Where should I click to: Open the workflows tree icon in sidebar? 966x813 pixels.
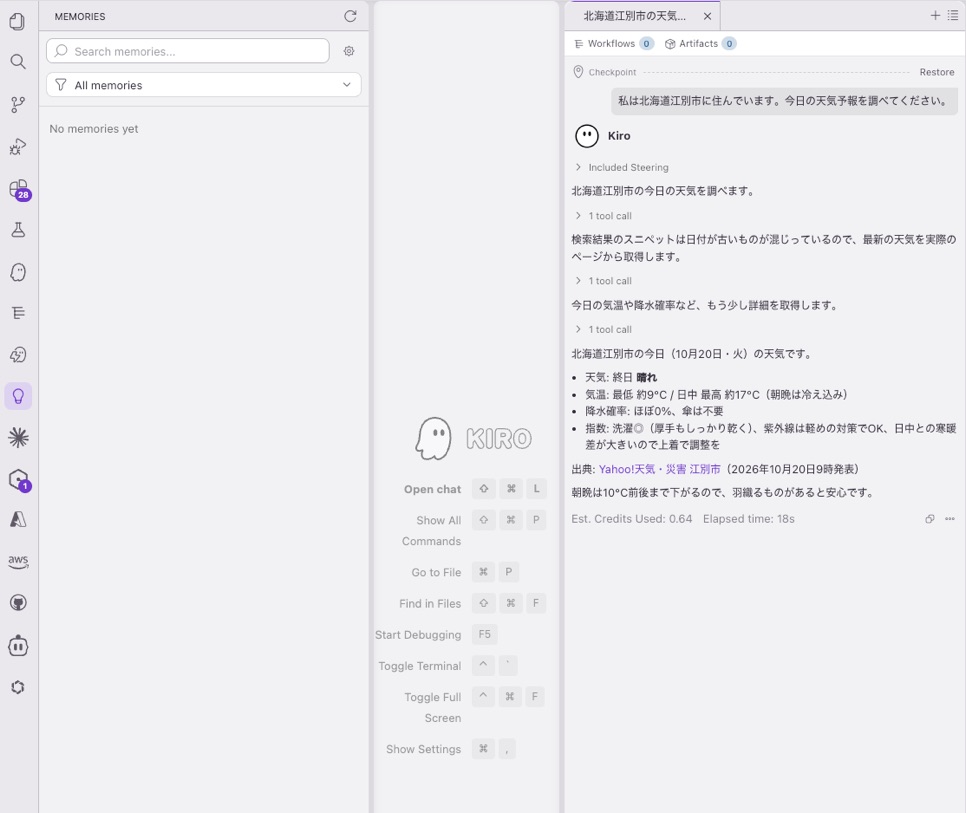(x=18, y=313)
